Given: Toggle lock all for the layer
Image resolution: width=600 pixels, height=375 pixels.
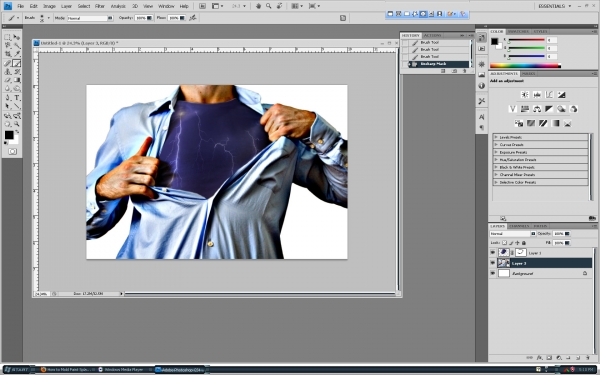Looking at the screenshot, I should pos(524,243).
